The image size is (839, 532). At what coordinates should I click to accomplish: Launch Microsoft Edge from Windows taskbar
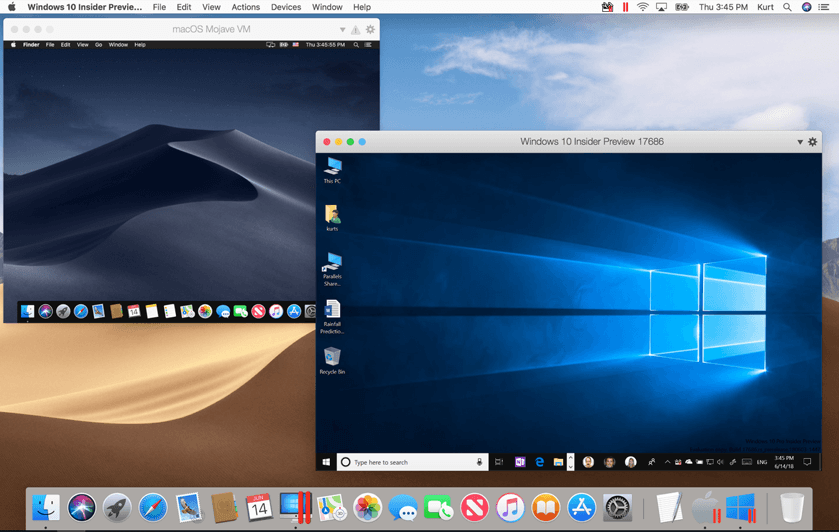click(540, 462)
